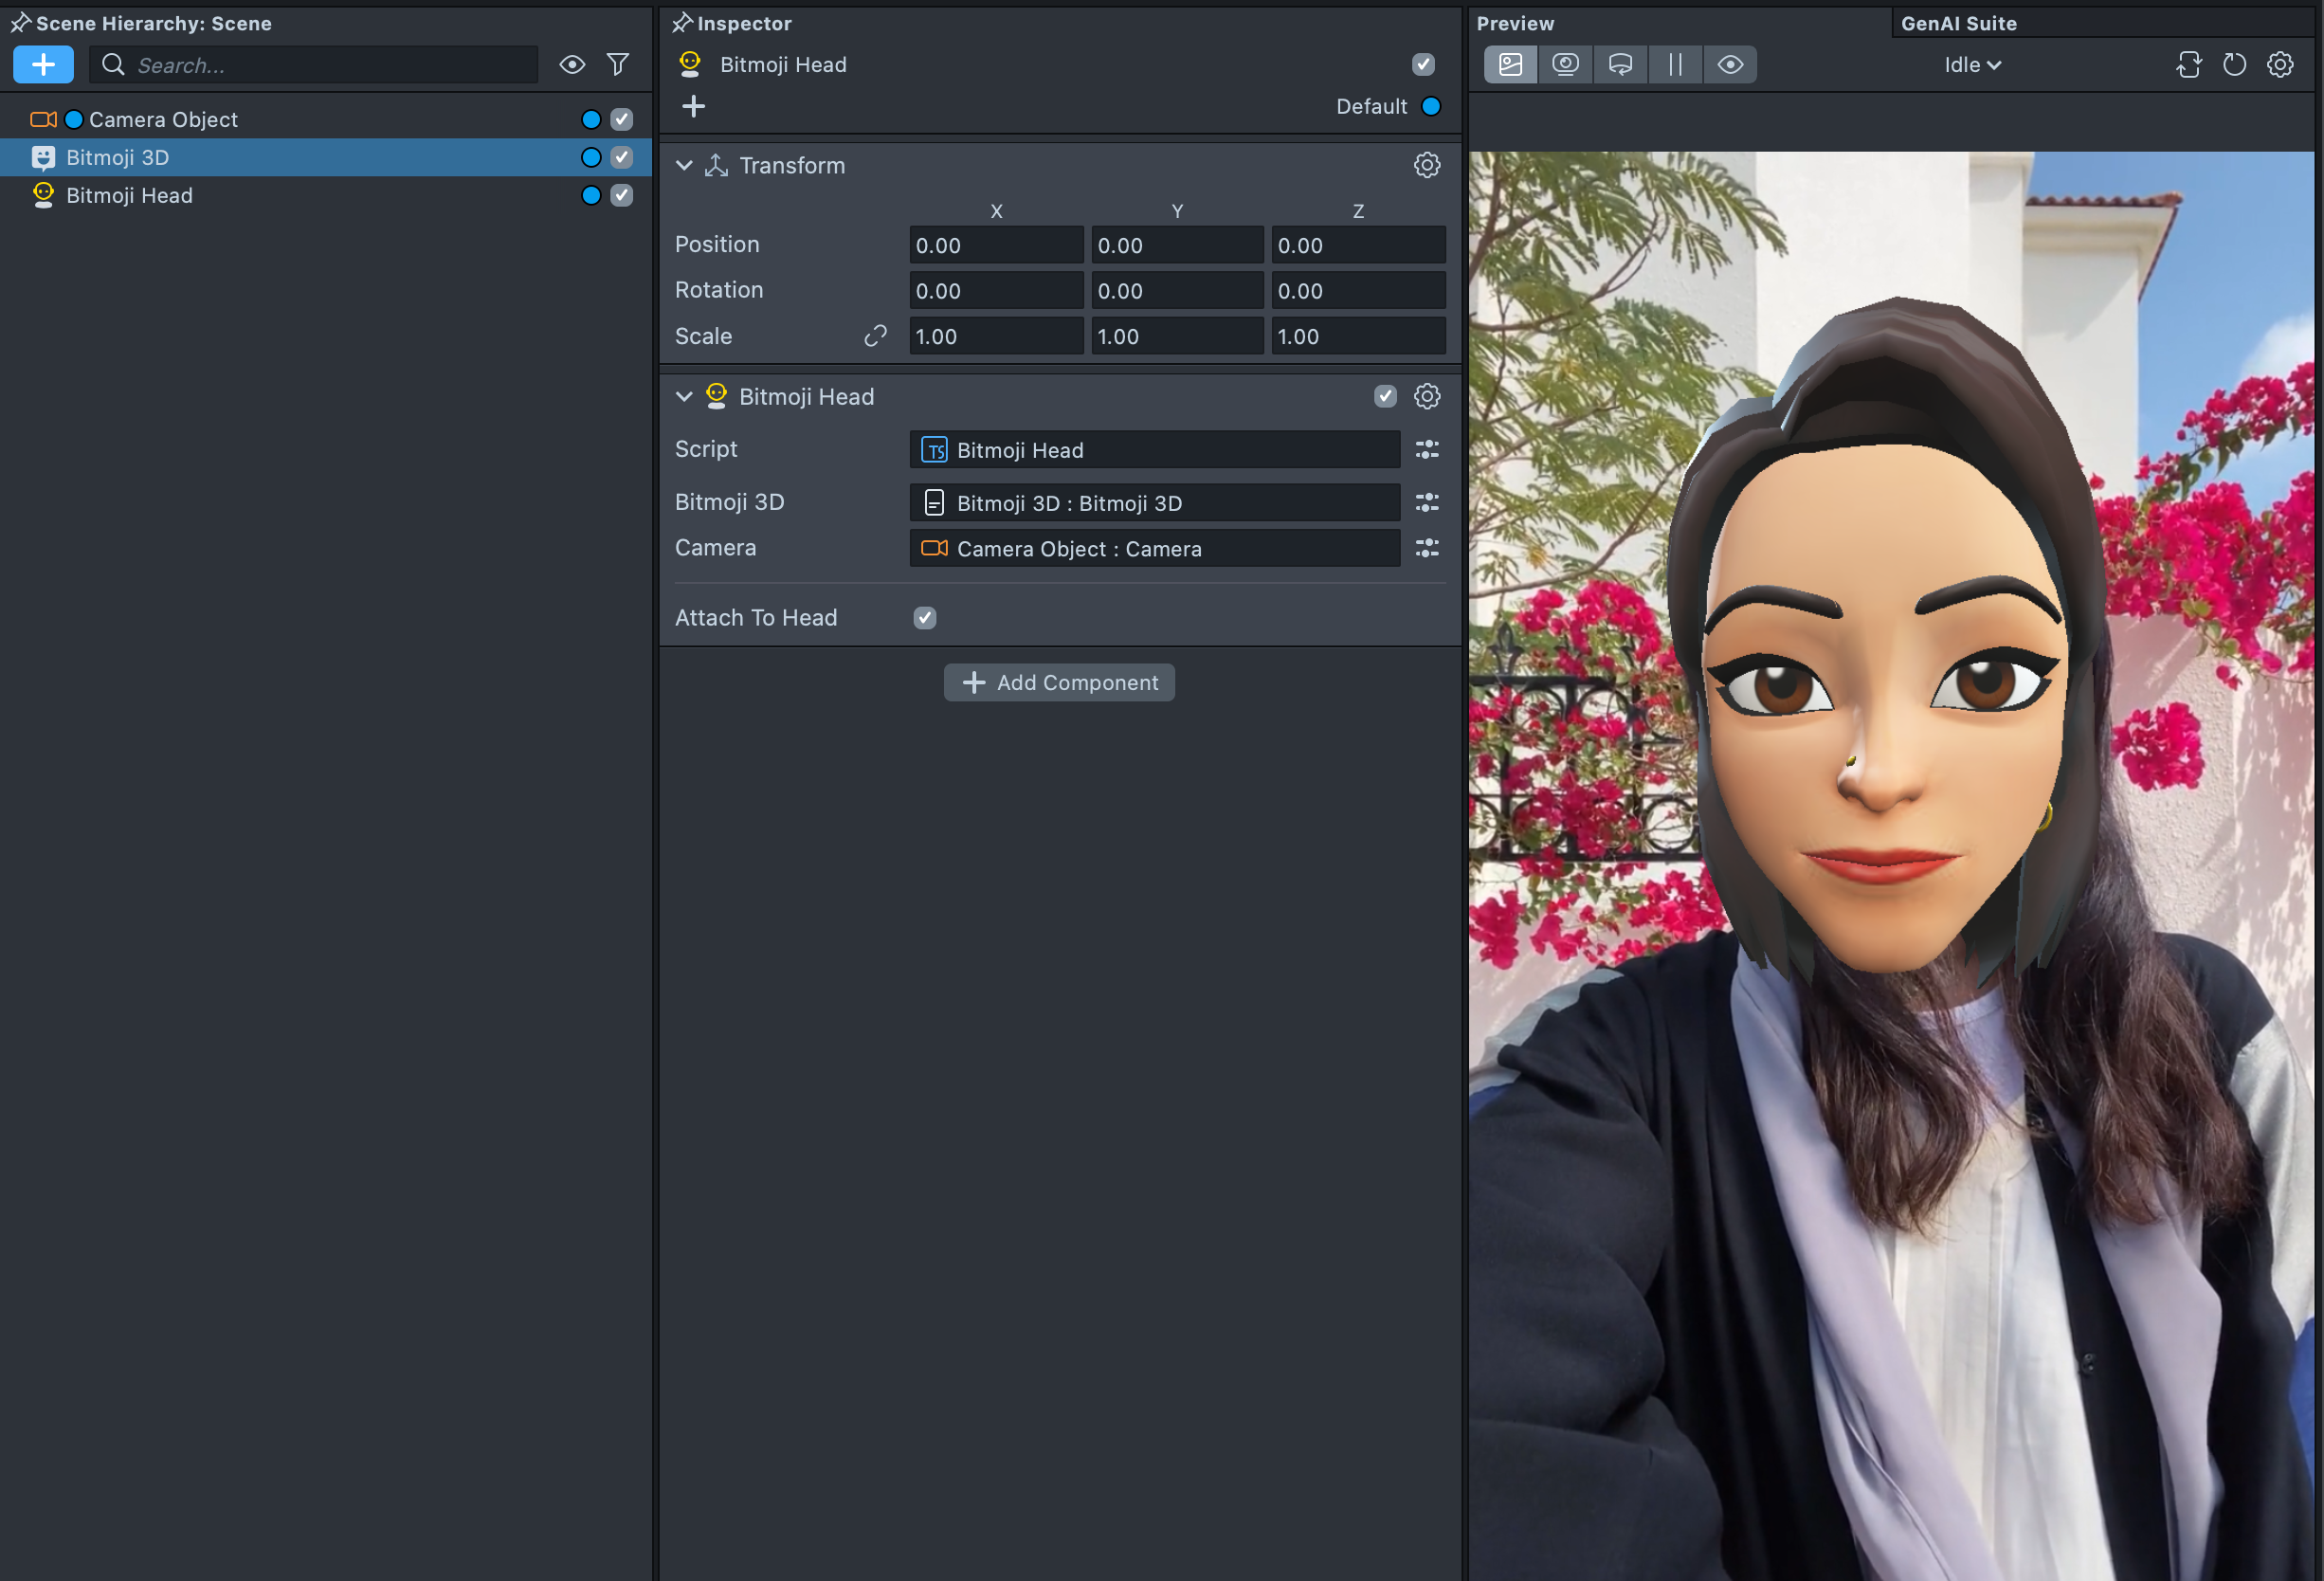
Task: Switch to the GenAI Suite tab
Action: (1958, 23)
